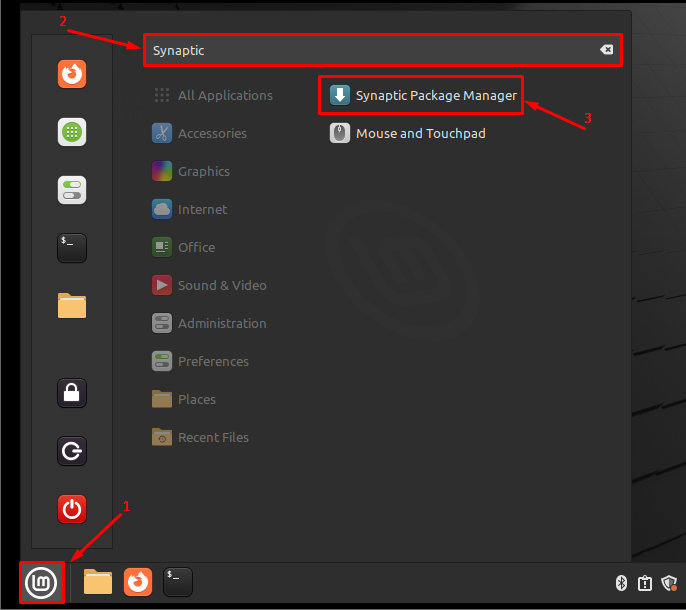Launch Software Manager from the favorites sidebar

tap(72, 131)
